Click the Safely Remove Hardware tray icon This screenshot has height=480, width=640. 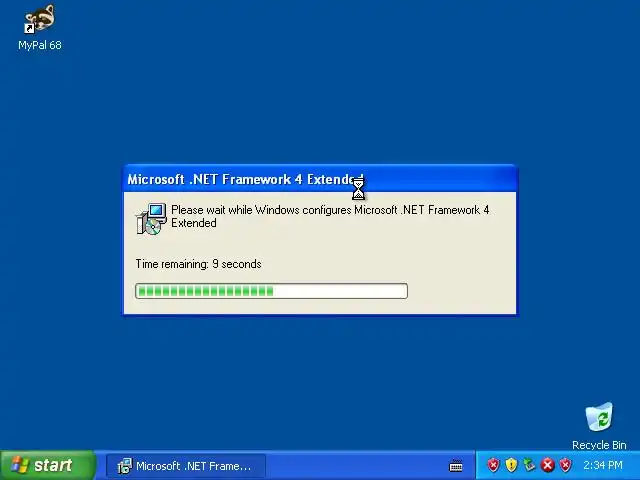click(x=529, y=465)
